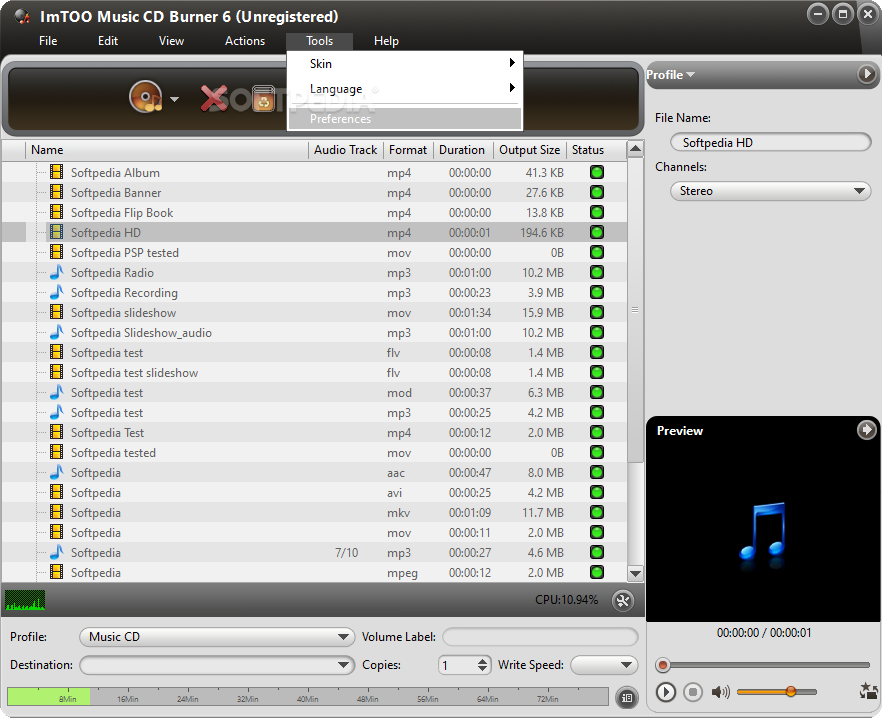Choose Preferences from the Tools menu
The height and width of the screenshot is (718, 882).
pos(405,119)
